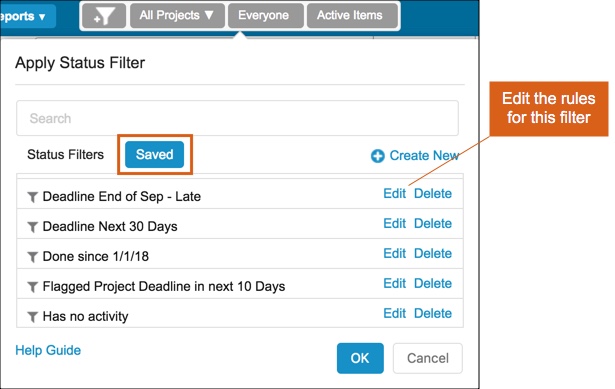Edit the Has no activity filter
Screen dimensions: 615x389
coord(394,313)
